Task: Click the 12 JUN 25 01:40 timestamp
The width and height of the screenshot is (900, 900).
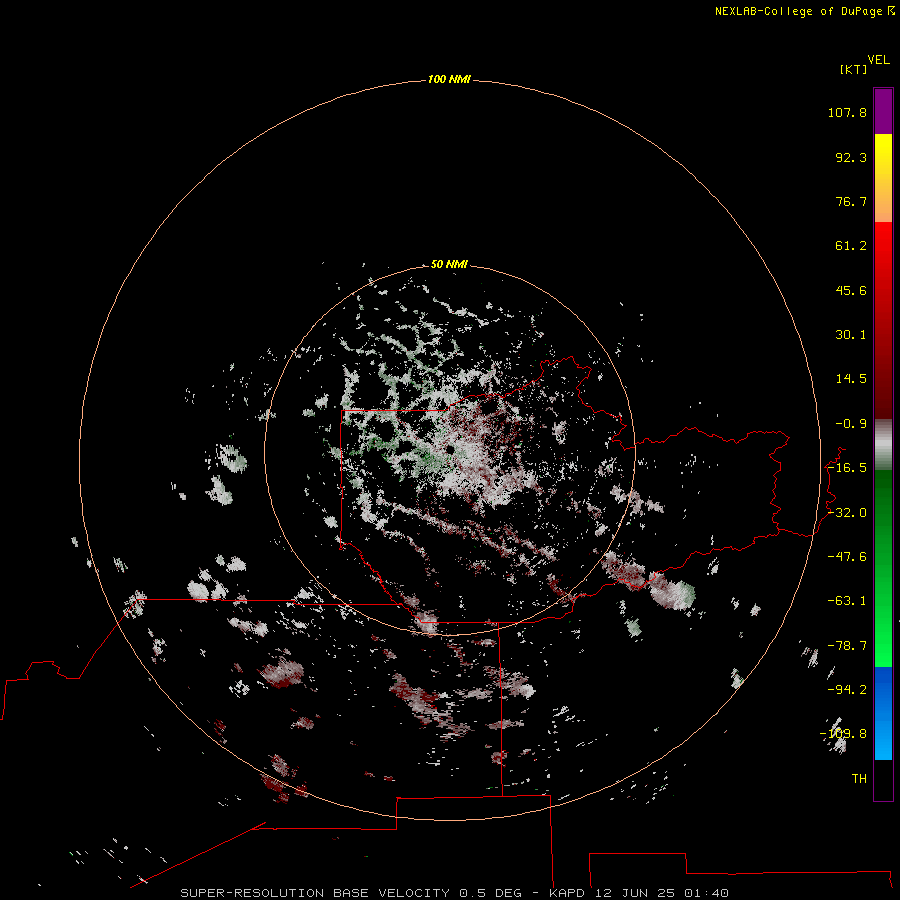Action: pos(662,893)
